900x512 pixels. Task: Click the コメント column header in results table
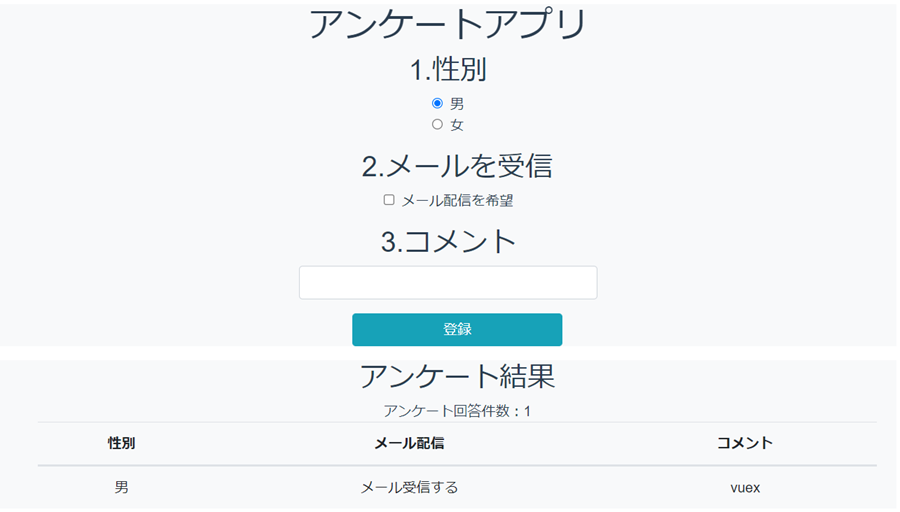point(745,443)
